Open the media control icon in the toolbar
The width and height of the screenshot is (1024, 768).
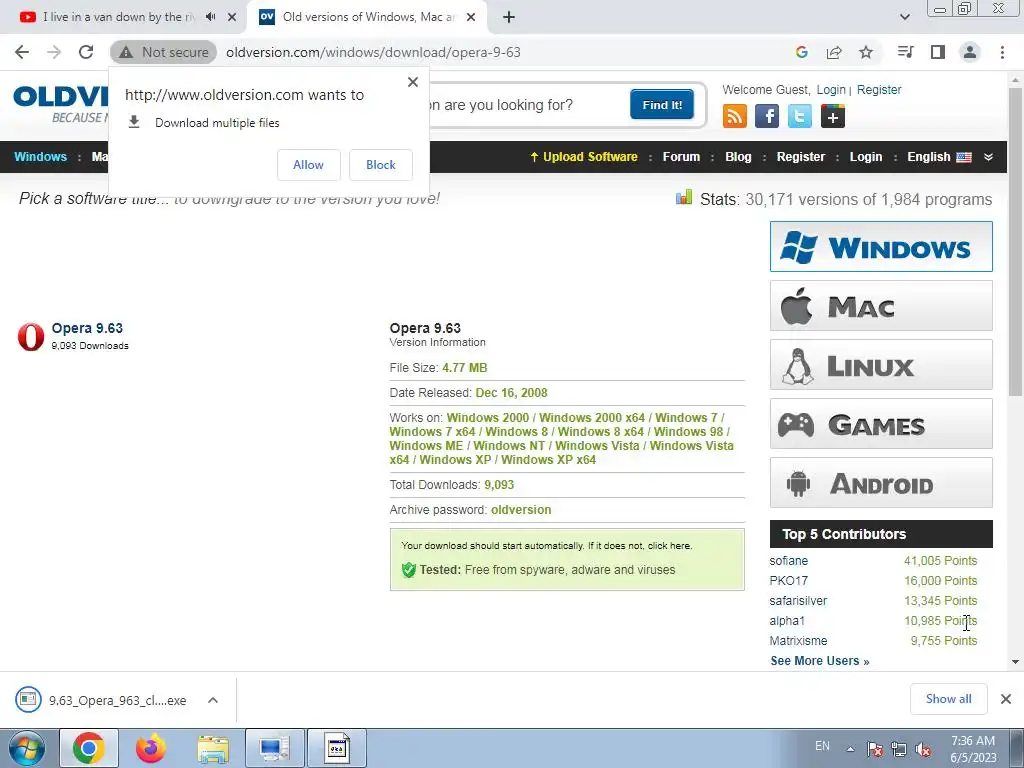(x=905, y=52)
